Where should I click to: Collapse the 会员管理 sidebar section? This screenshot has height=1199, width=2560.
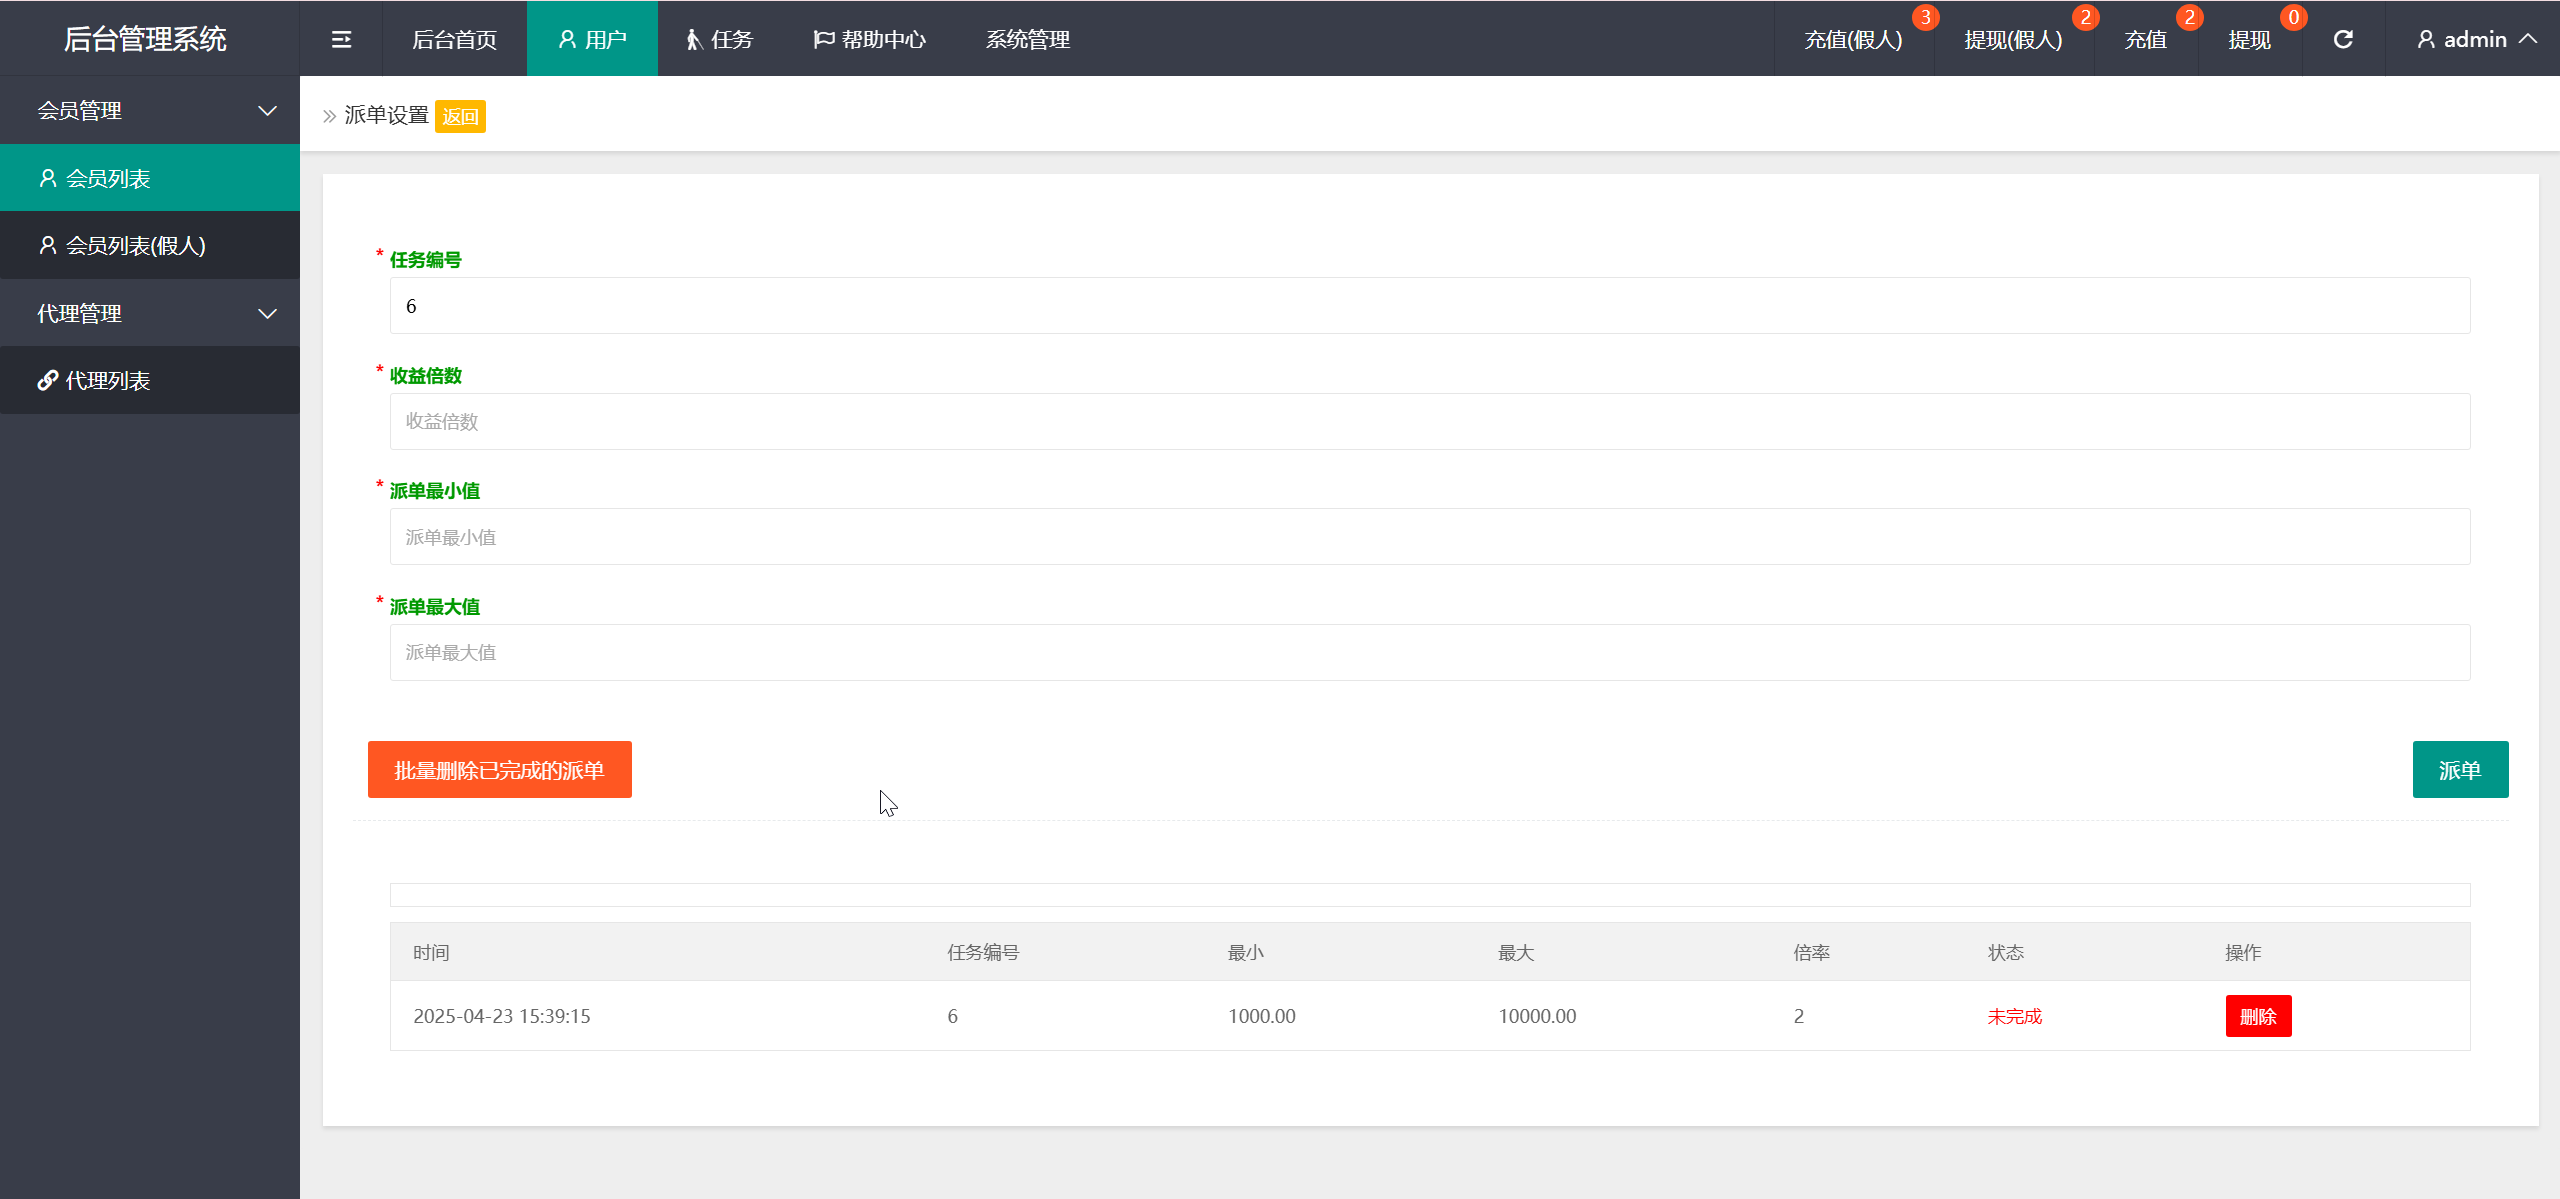(x=267, y=111)
